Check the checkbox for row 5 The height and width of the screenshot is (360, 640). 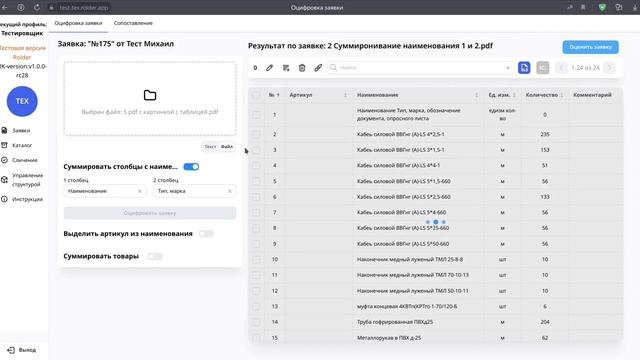pos(256,181)
